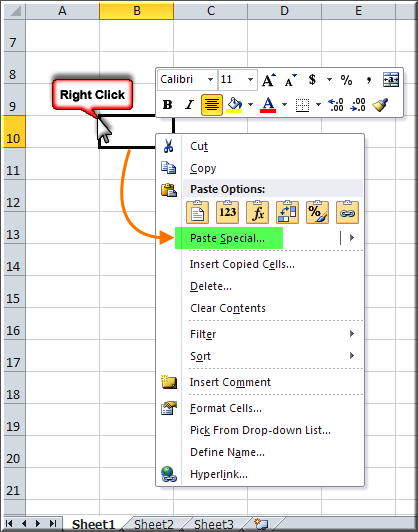Click the Format Painter brush icon
The image size is (418, 532).
point(380,105)
